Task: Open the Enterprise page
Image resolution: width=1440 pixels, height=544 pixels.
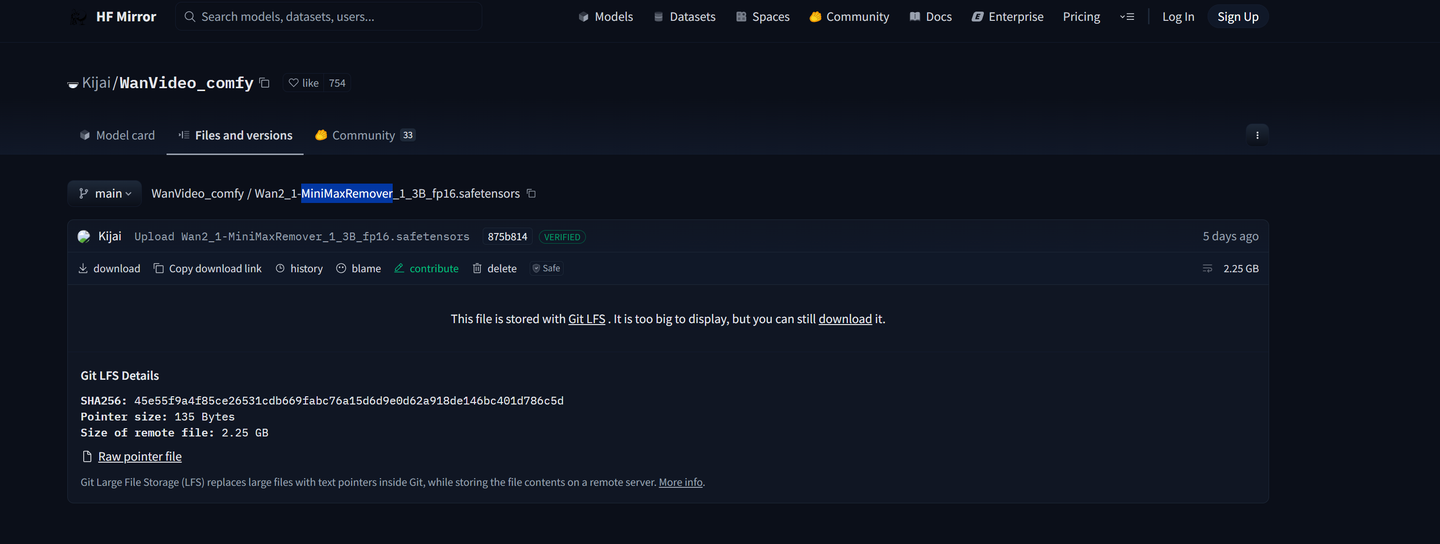Action: [x=1007, y=17]
